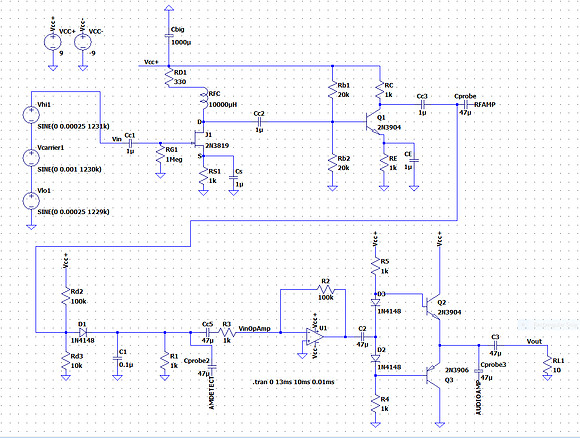Select transistor Q3 2N3906

click(433, 376)
